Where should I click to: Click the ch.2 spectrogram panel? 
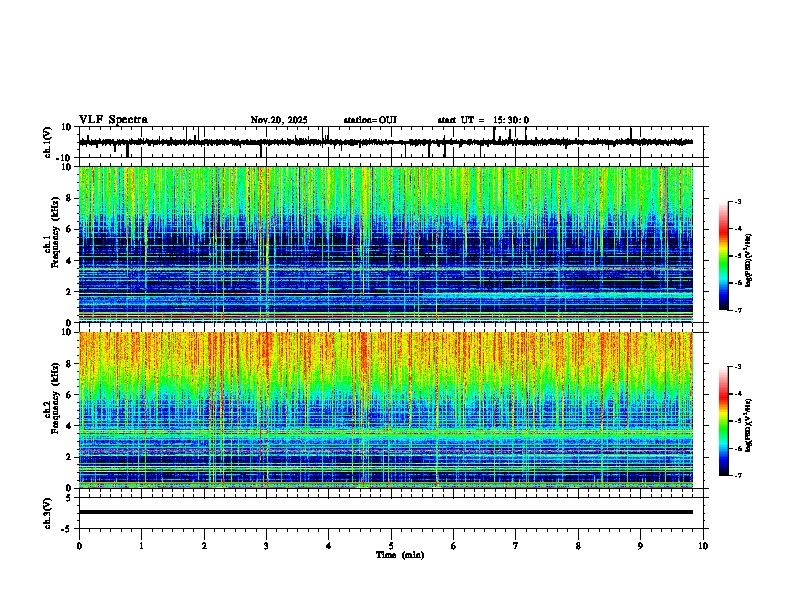[386, 410]
